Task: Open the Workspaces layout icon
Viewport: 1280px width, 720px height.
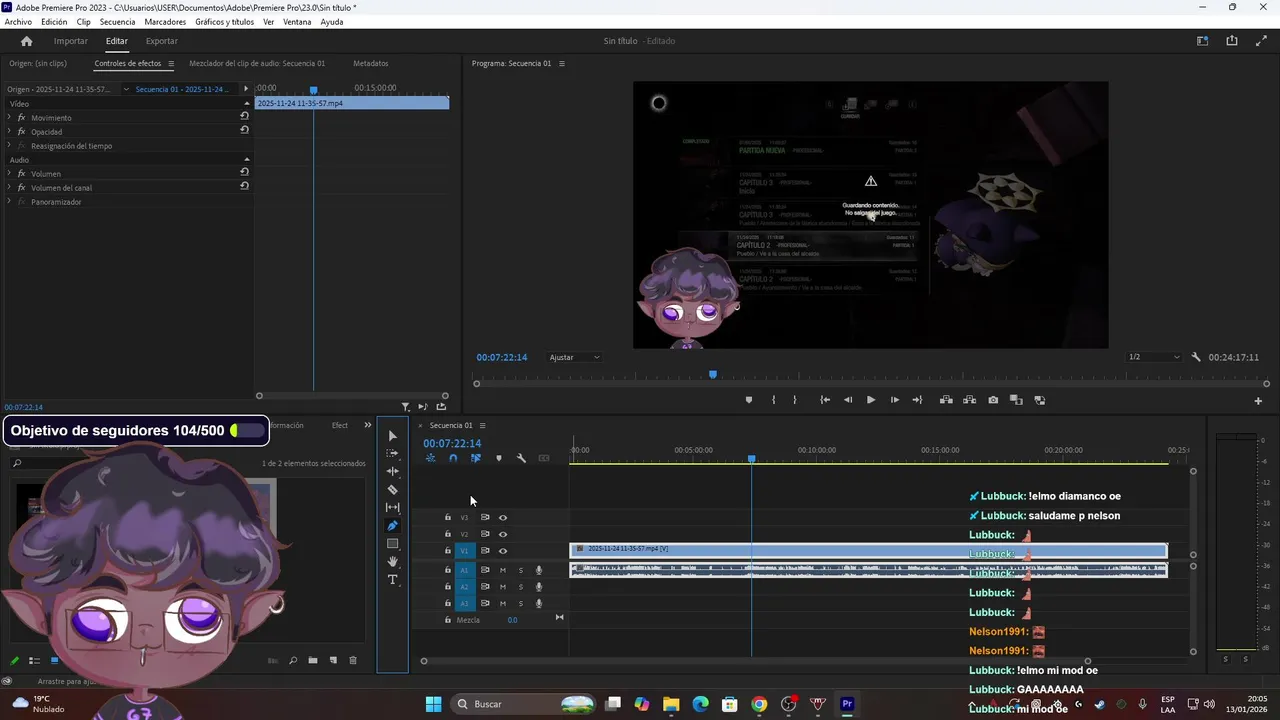Action: pyautogui.click(x=1203, y=41)
